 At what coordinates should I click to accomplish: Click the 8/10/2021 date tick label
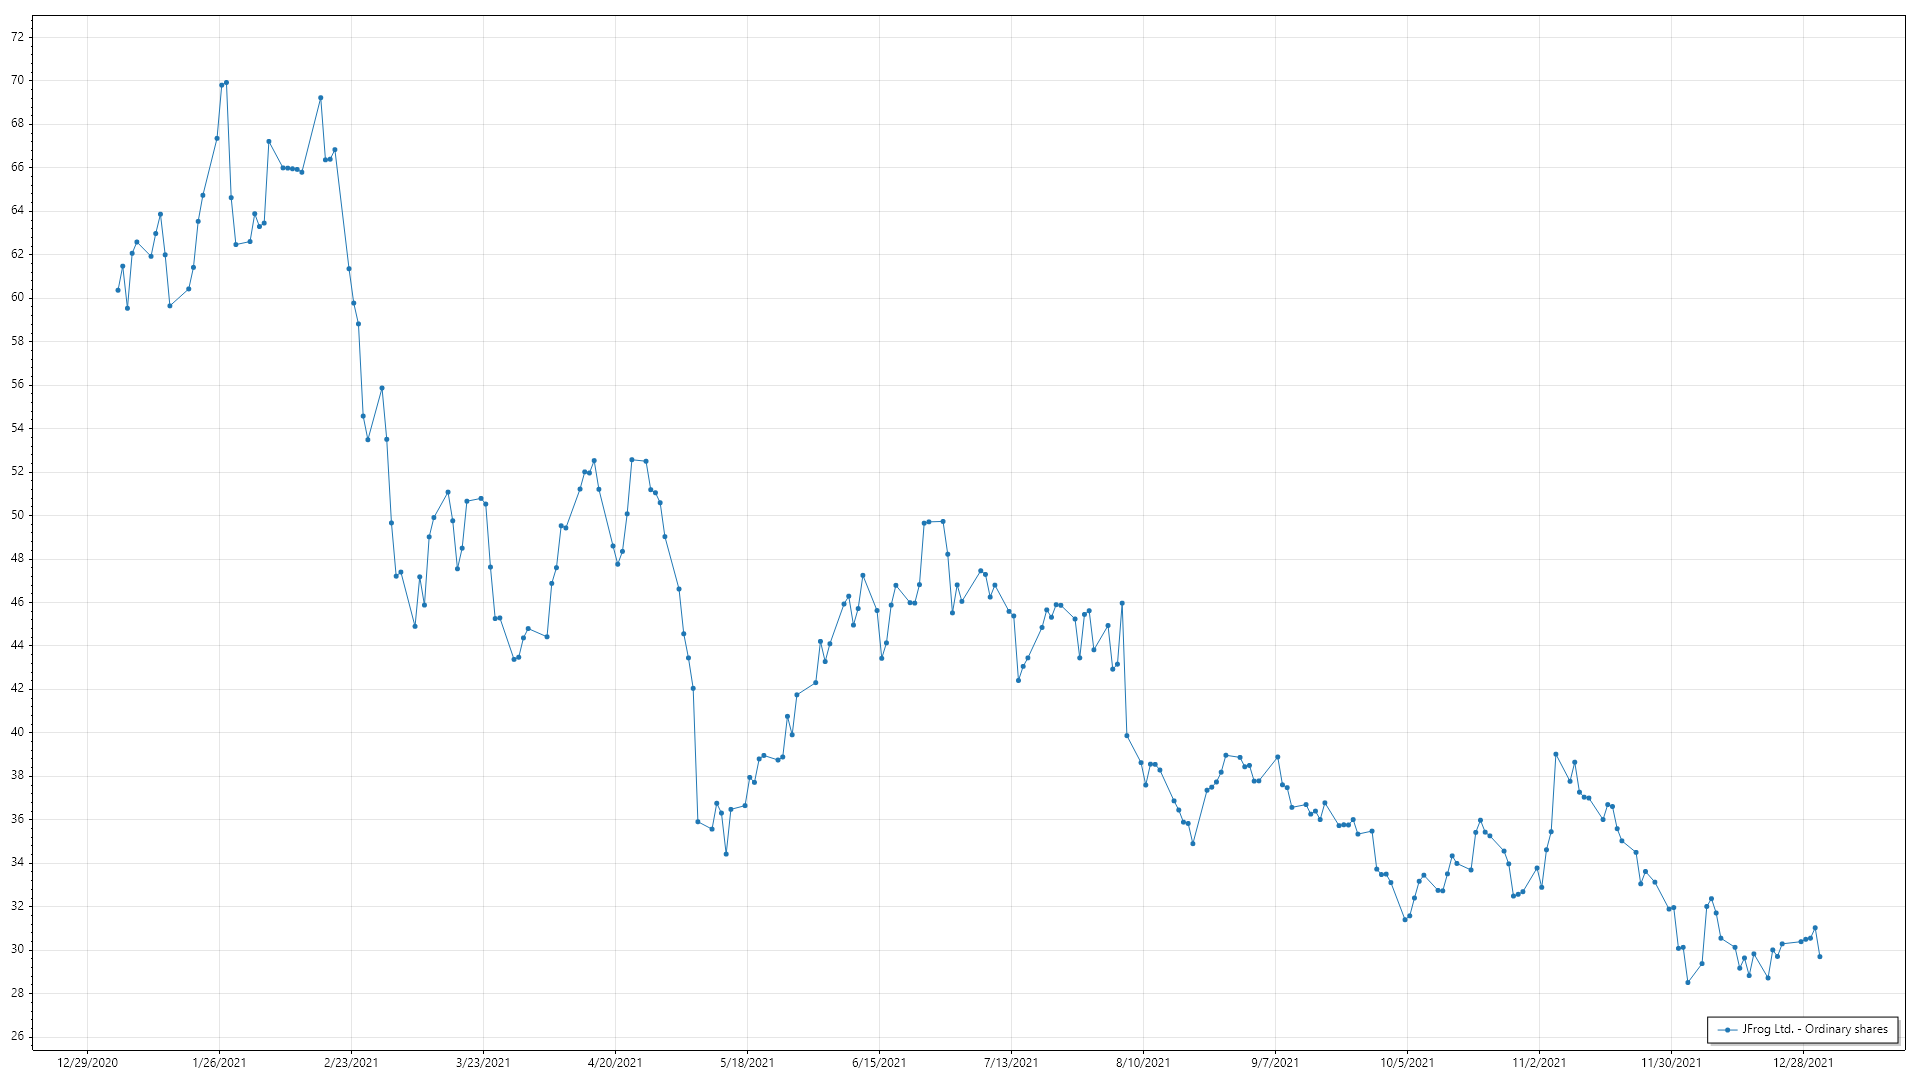1143,1063
